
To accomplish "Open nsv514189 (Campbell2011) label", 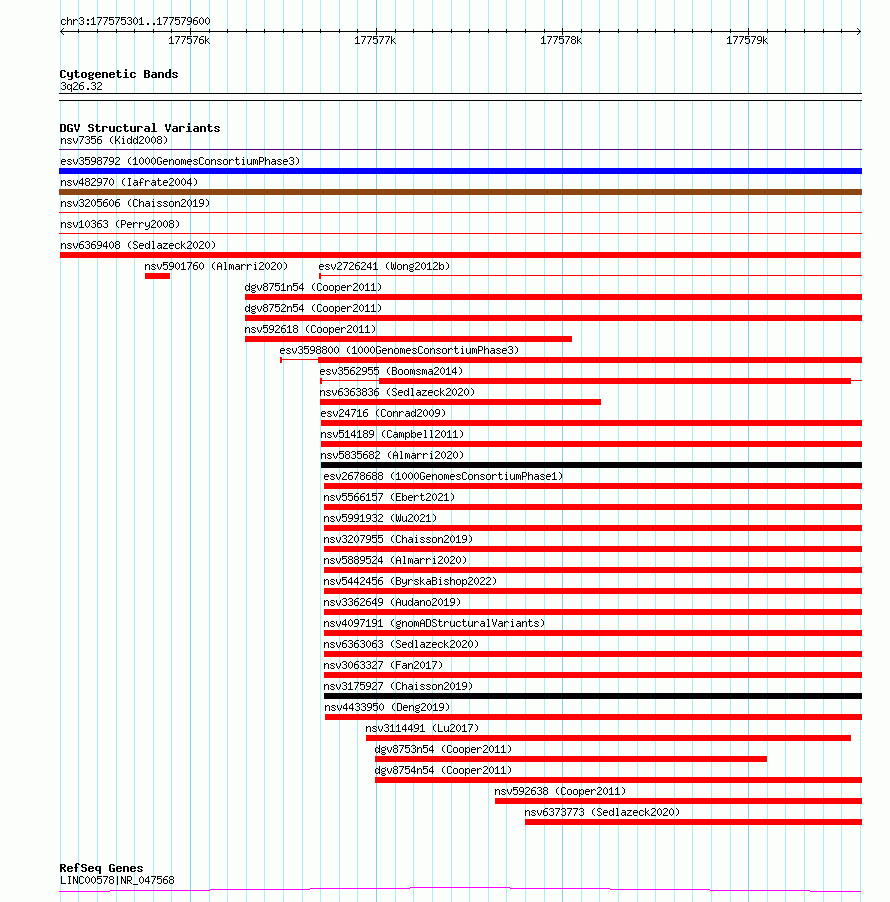I will (x=392, y=434).
